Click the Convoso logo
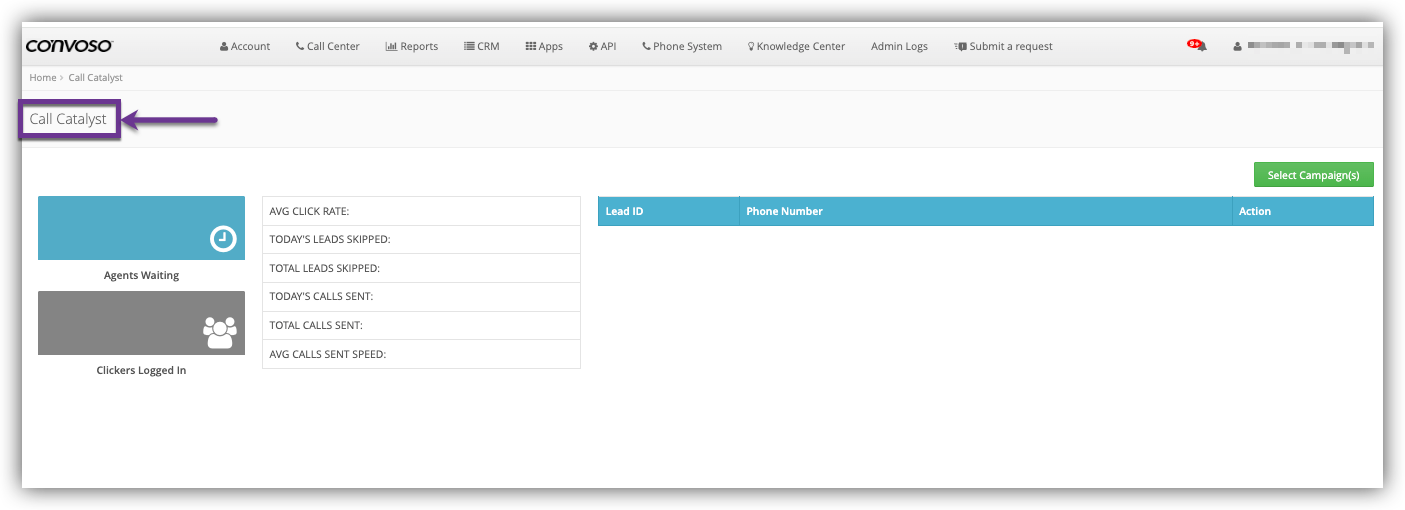Screen dimensions: 1405x510 (x=69, y=46)
